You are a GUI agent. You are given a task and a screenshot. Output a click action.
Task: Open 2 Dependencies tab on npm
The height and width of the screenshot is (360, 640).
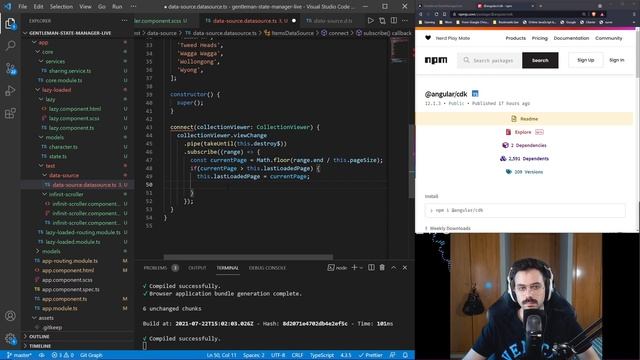pyautogui.click(x=524, y=145)
